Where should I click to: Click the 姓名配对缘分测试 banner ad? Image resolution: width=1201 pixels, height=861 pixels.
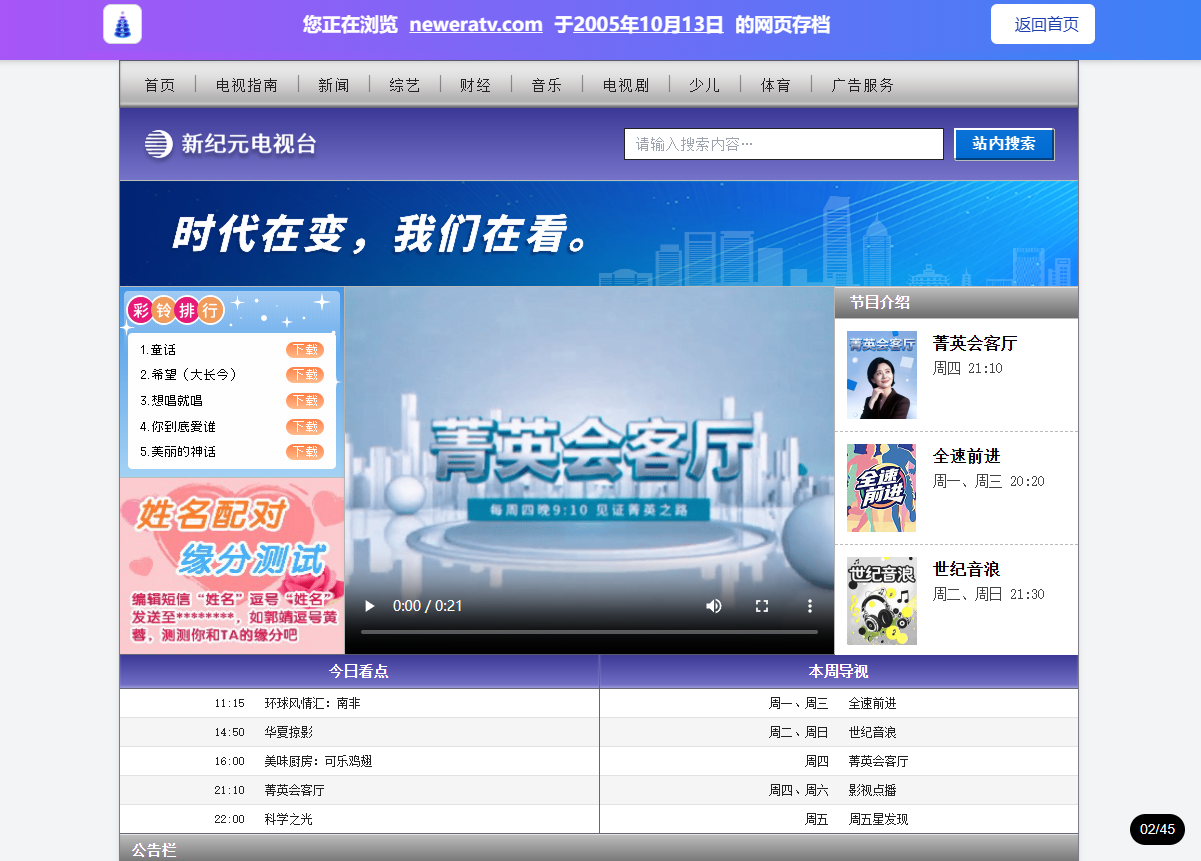click(x=232, y=564)
